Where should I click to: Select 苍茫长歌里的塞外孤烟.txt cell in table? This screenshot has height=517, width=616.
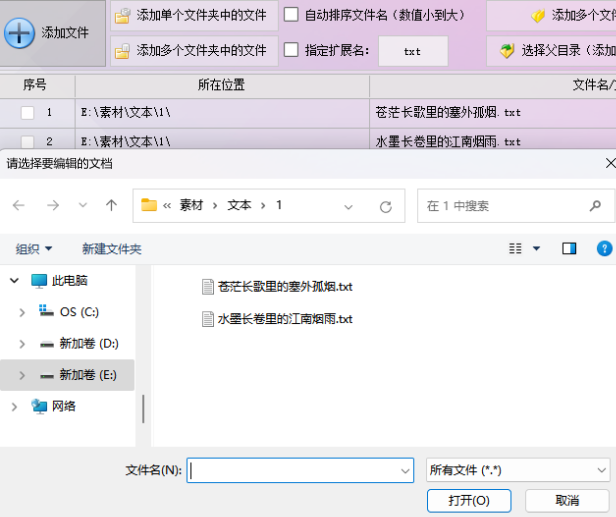click(493, 113)
